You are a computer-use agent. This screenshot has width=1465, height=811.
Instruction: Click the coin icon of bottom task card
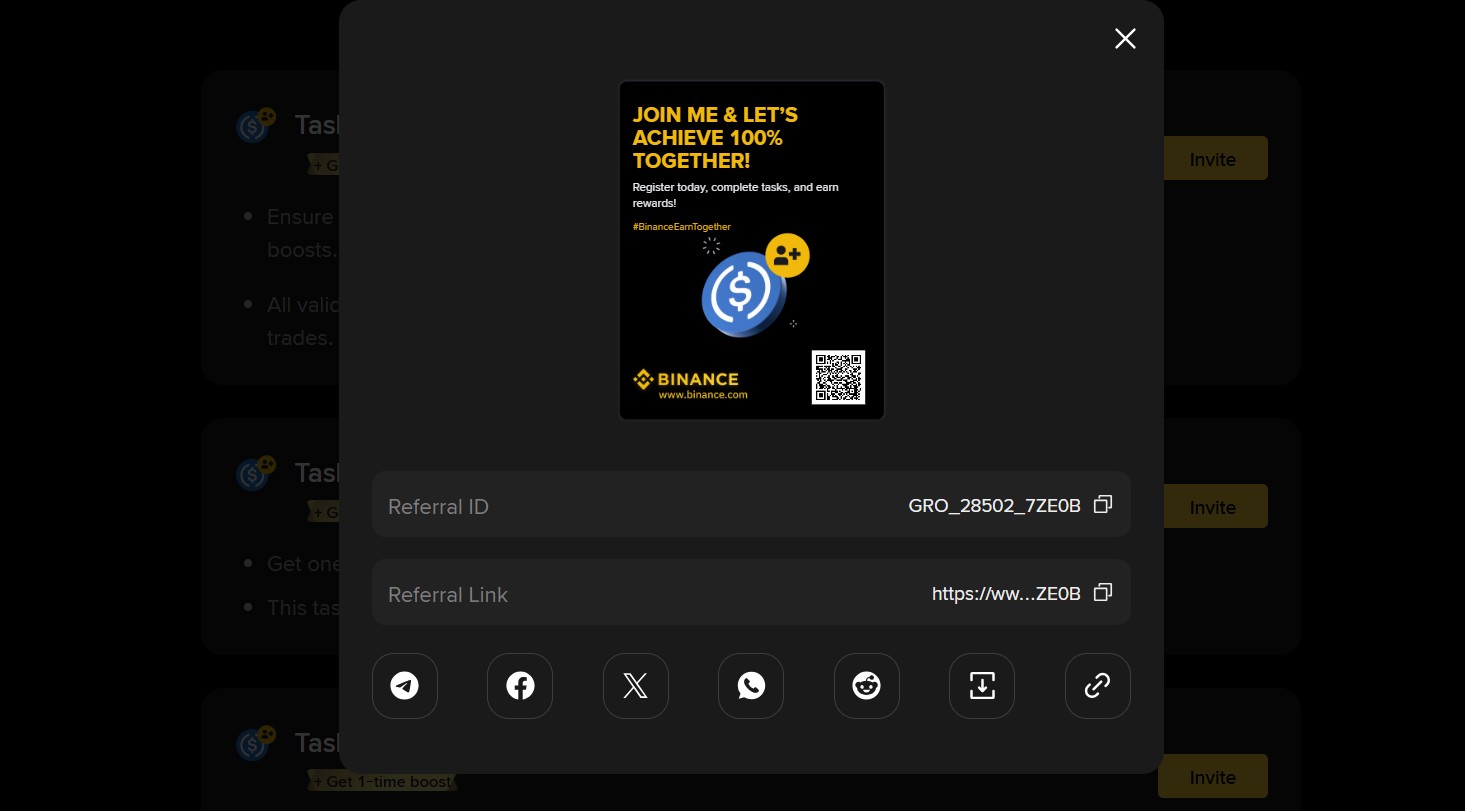click(x=255, y=743)
